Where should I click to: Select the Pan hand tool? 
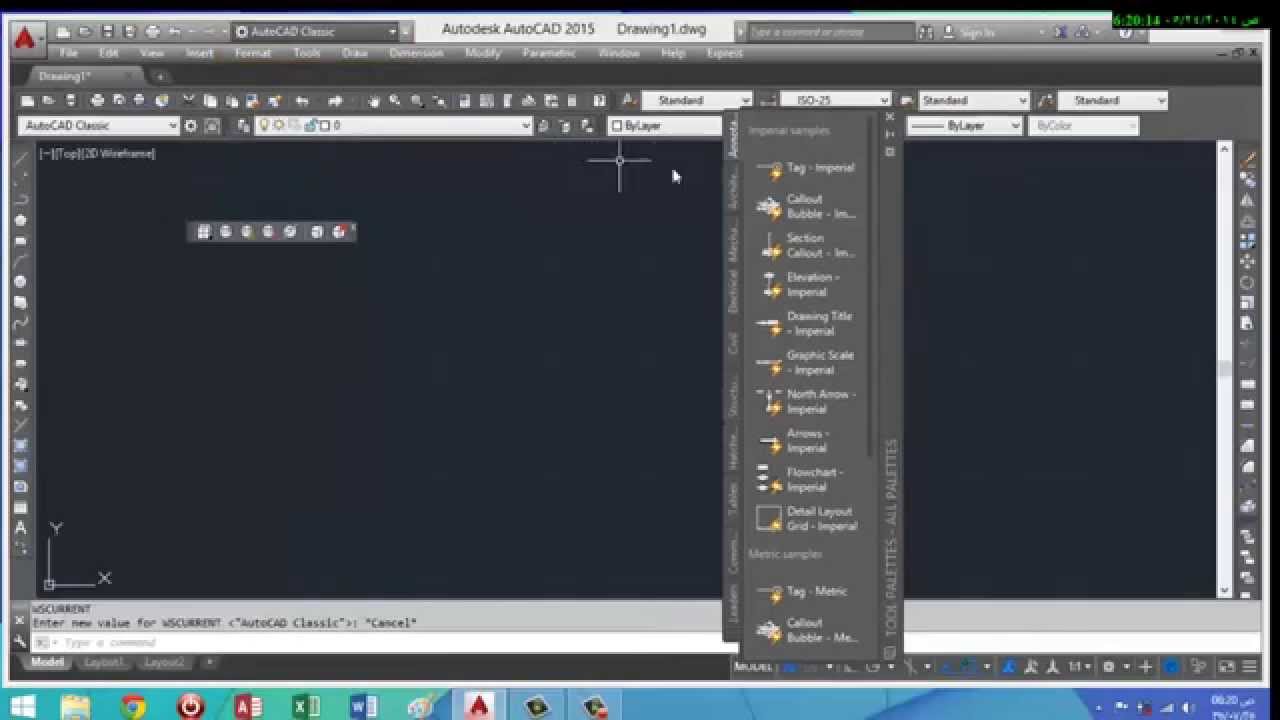373,100
